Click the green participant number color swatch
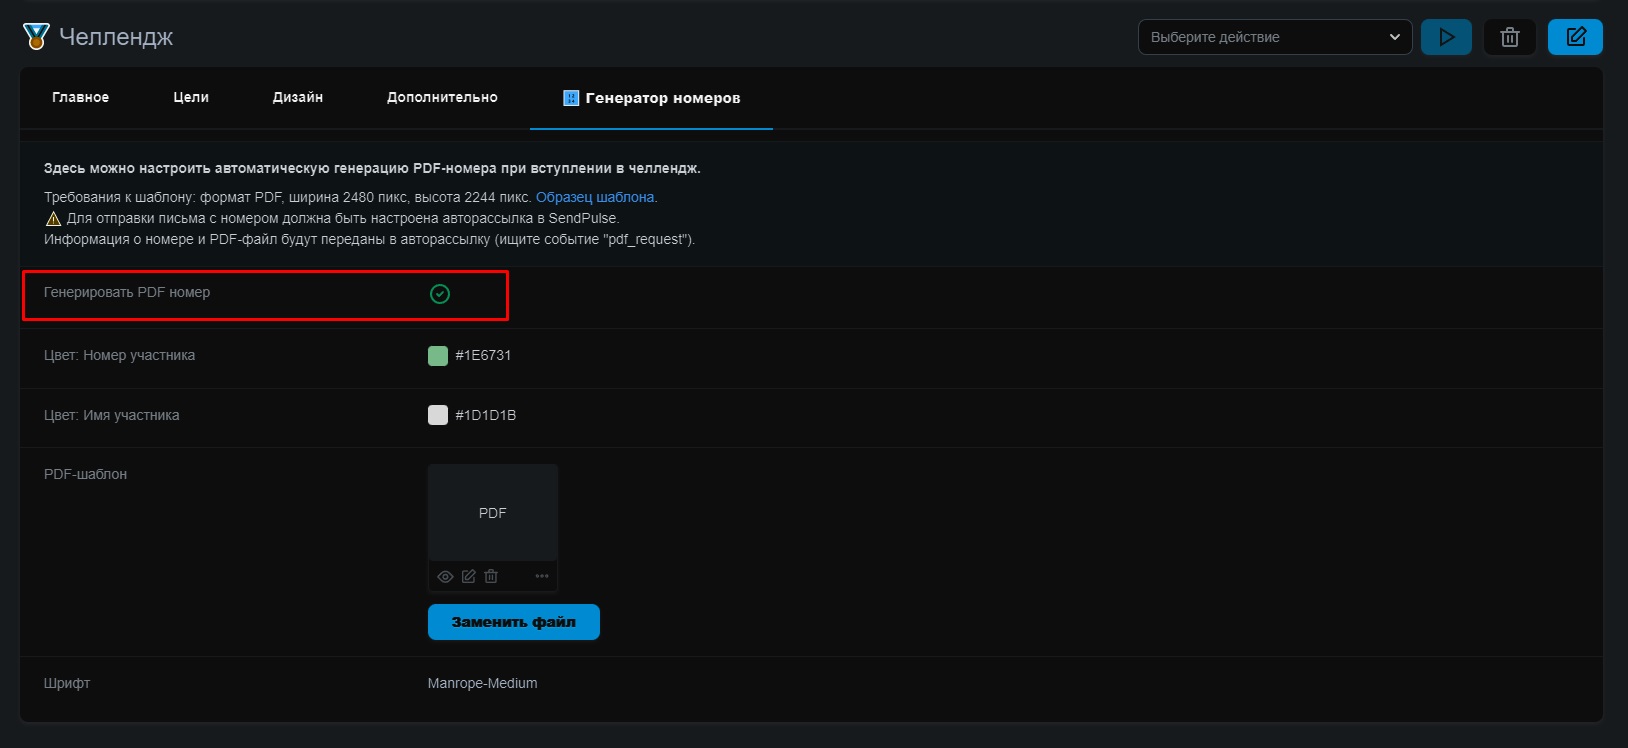 click(x=438, y=356)
